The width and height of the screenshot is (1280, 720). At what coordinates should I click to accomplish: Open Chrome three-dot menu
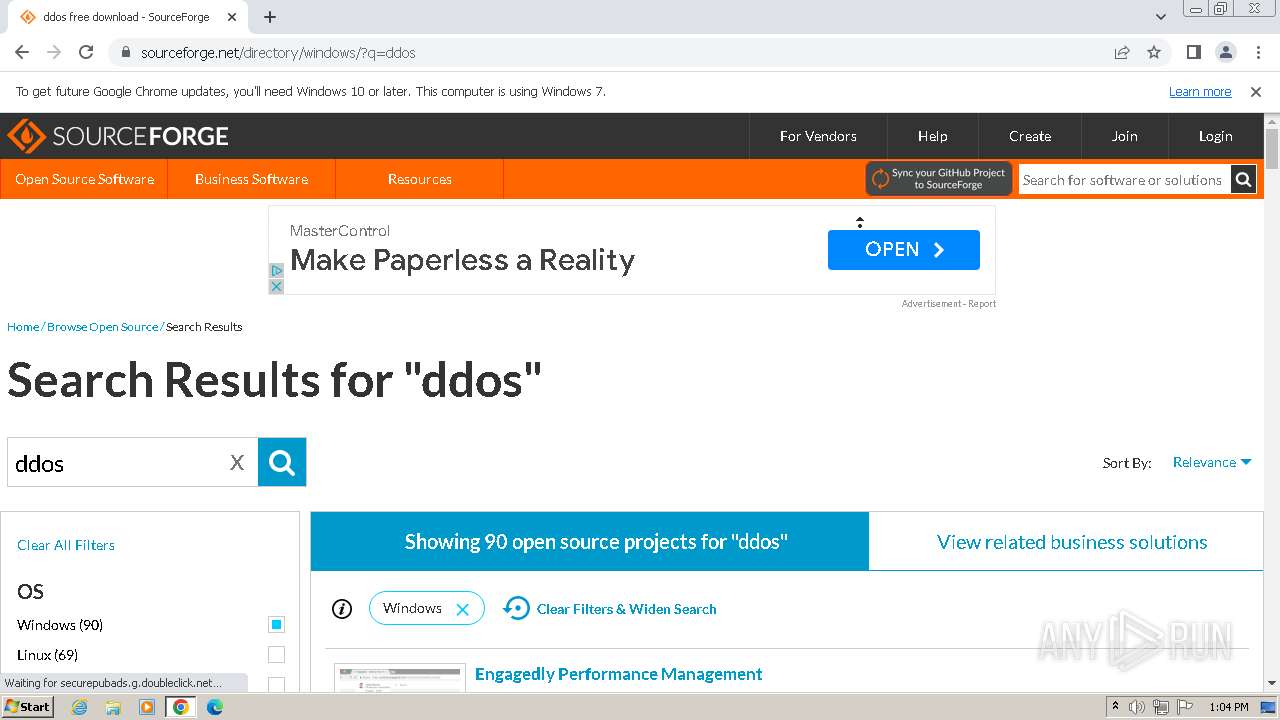coord(1256,53)
